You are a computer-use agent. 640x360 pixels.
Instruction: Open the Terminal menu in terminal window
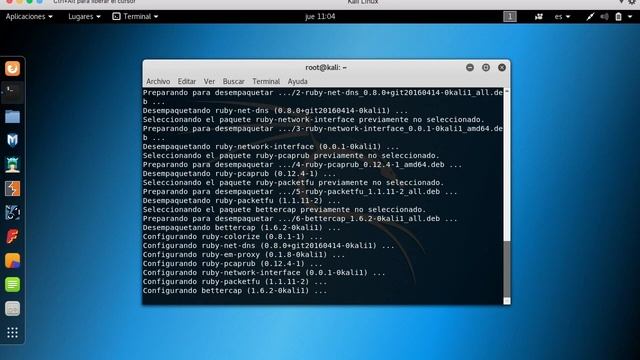(x=266, y=81)
